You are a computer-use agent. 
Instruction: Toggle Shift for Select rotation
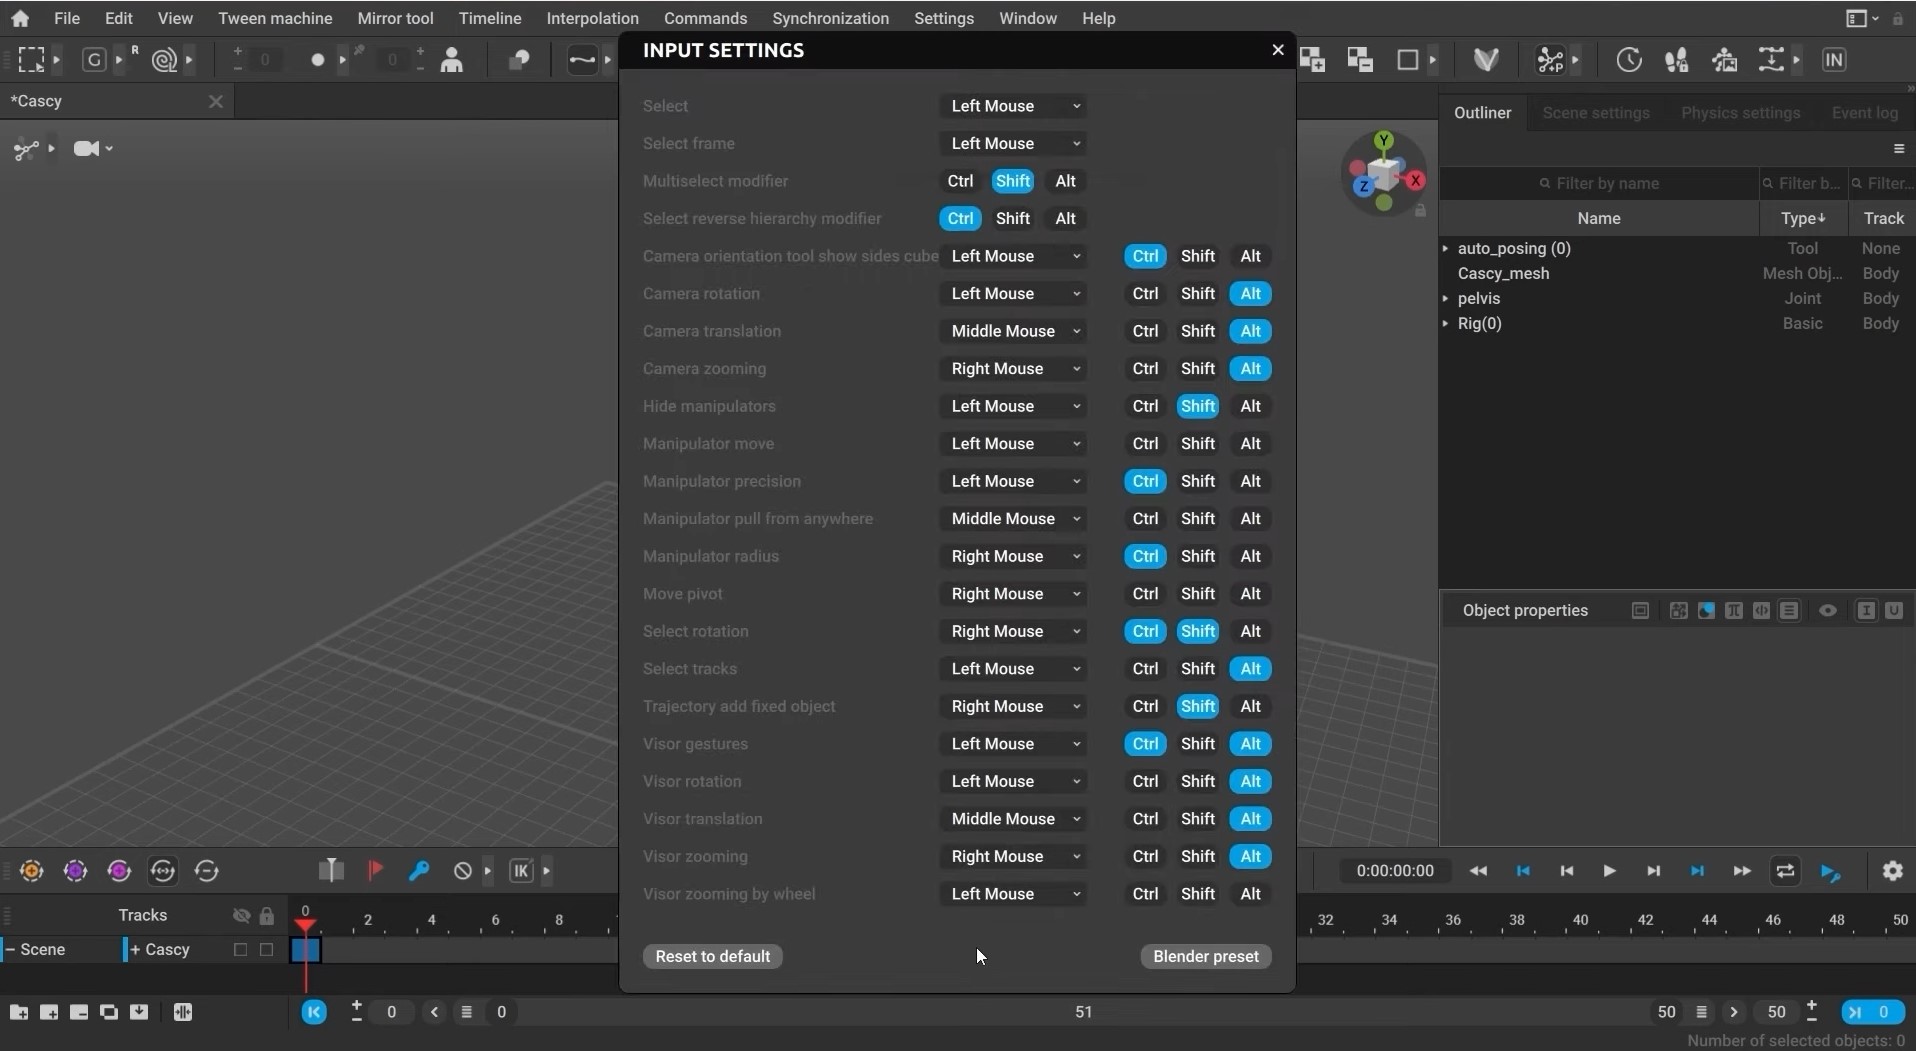pos(1197,631)
